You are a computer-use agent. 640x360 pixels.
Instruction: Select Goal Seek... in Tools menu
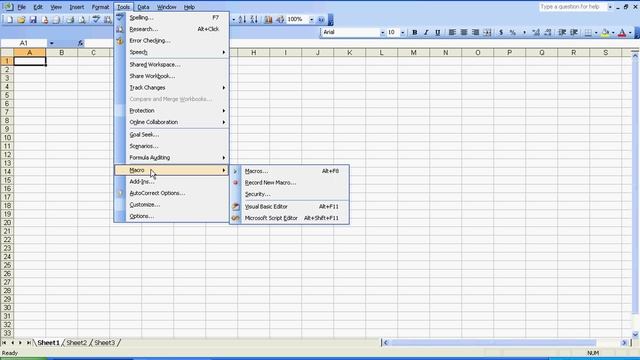click(171, 134)
